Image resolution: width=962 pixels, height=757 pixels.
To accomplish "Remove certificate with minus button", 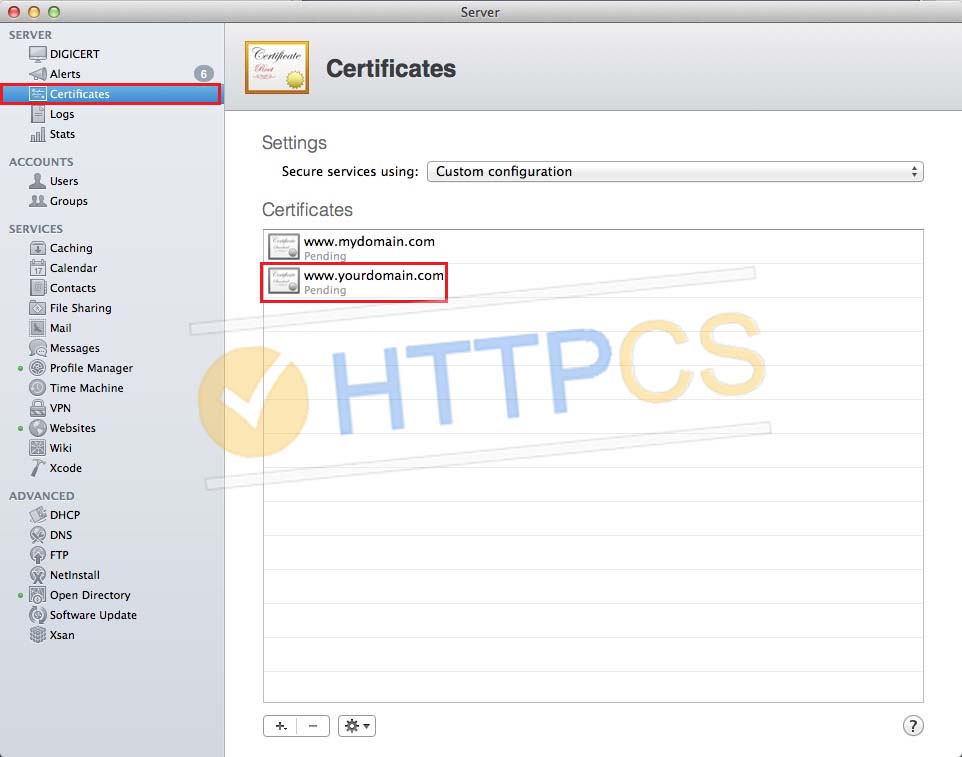I will coord(313,726).
